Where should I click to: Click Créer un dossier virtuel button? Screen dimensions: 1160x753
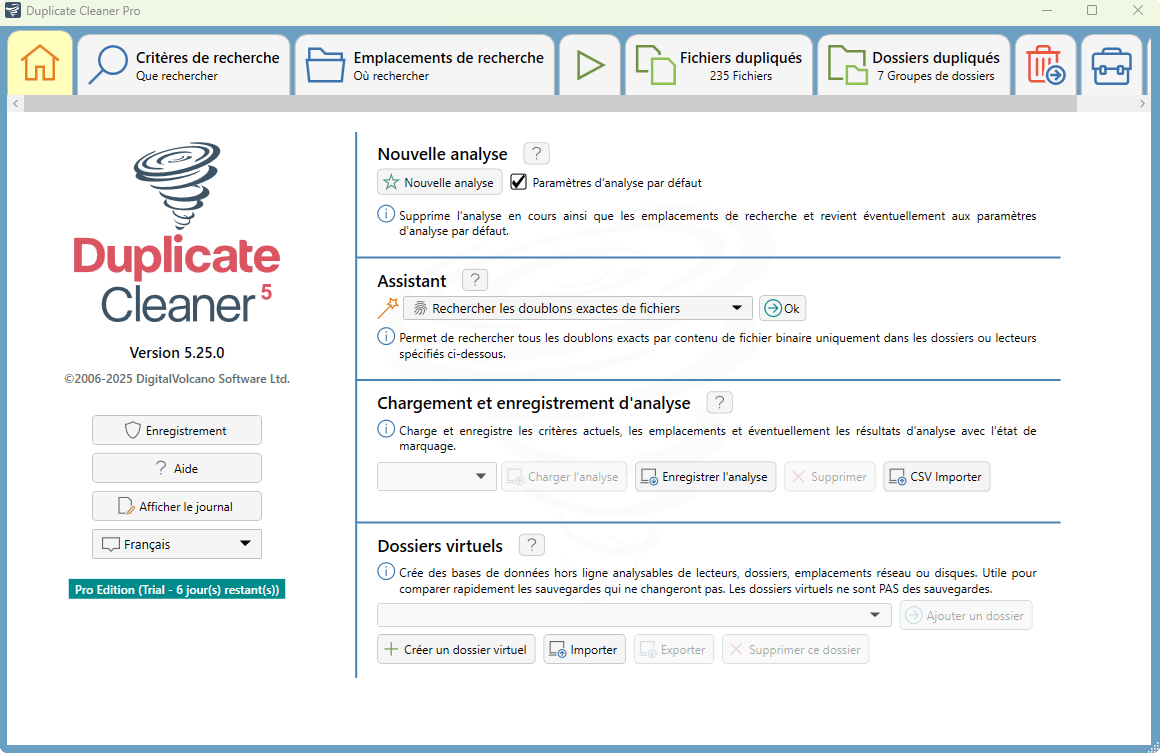[x=456, y=649]
